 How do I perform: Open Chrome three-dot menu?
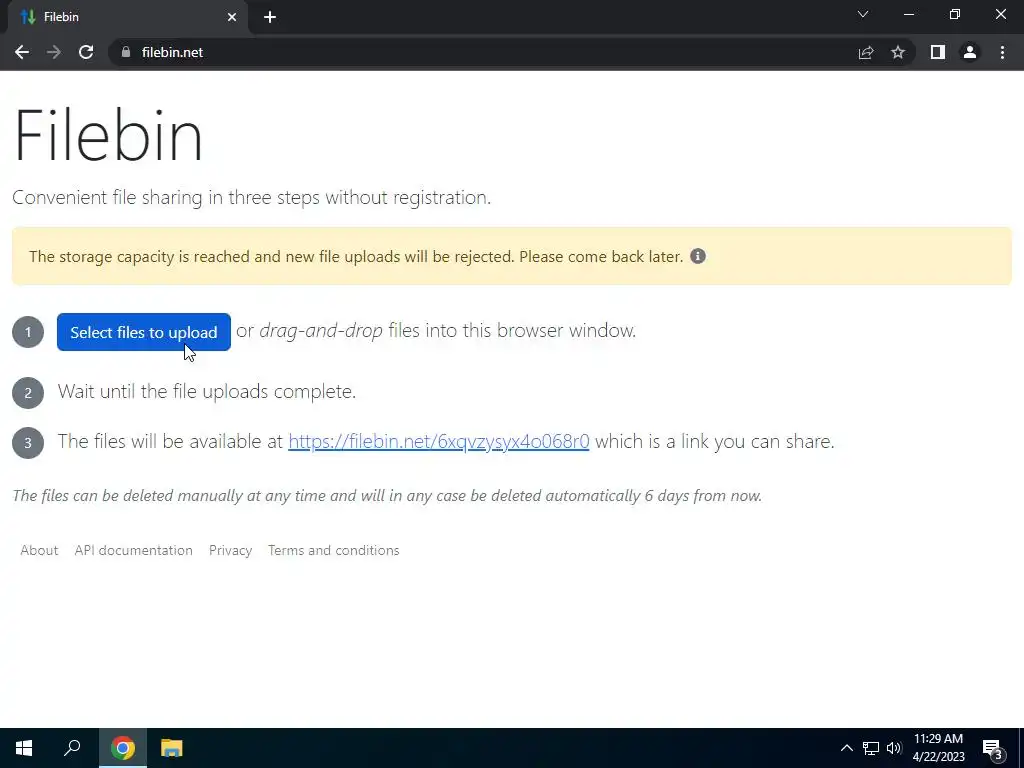[1002, 52]
